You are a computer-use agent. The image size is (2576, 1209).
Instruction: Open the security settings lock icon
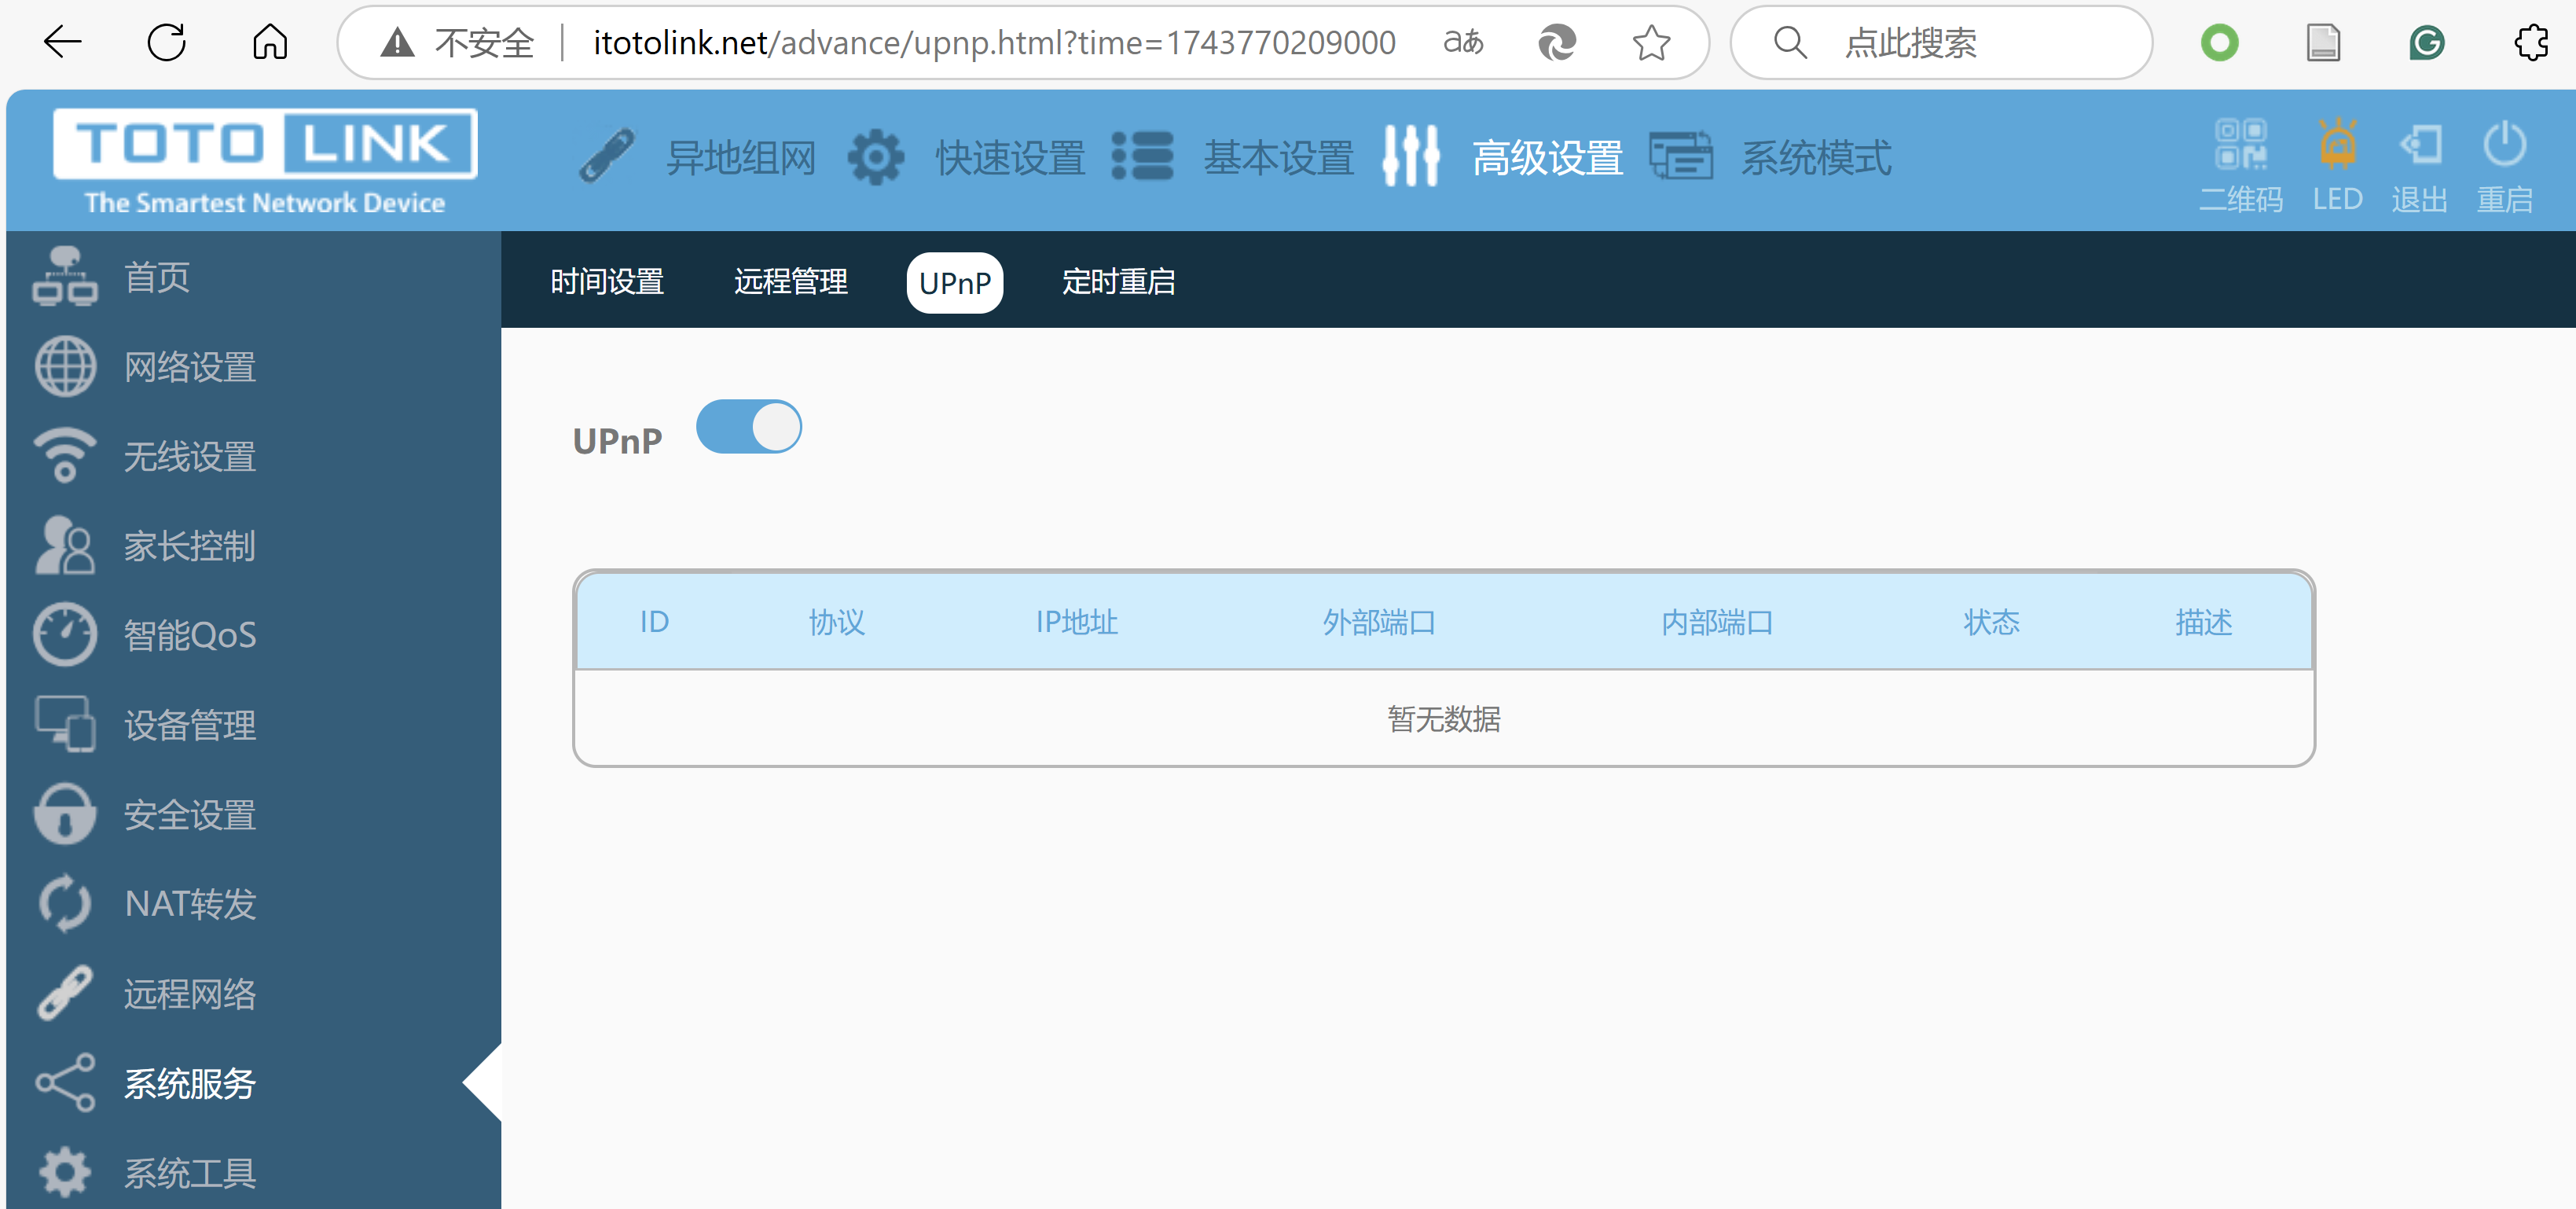pyautogui.click(x=65, y=813)
